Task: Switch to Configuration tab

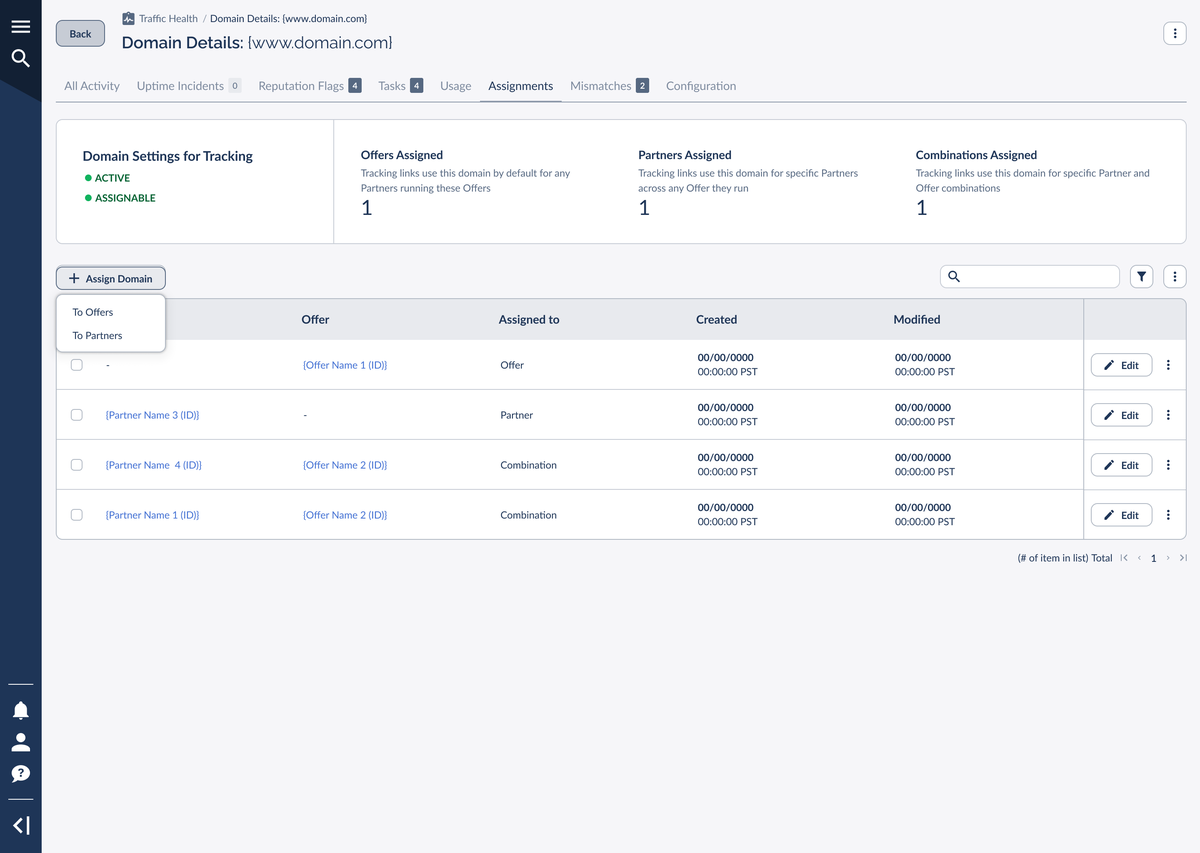Action: (701, 86)
